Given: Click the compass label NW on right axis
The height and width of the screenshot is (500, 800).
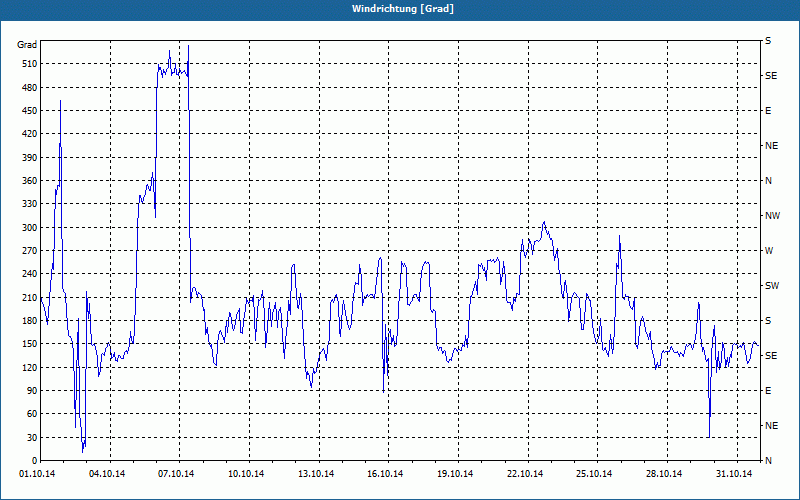Looking at the screenshot, I should 772,216.
